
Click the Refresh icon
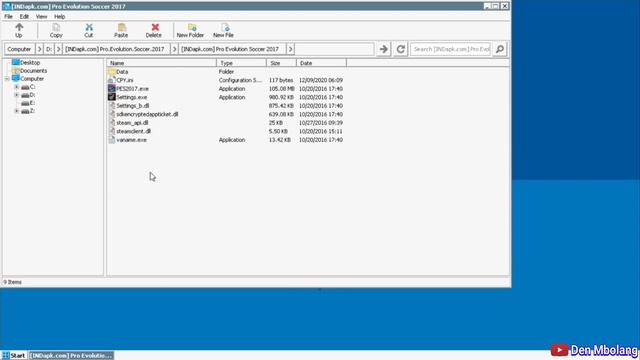pyautogui.click(x=400, y=49)
